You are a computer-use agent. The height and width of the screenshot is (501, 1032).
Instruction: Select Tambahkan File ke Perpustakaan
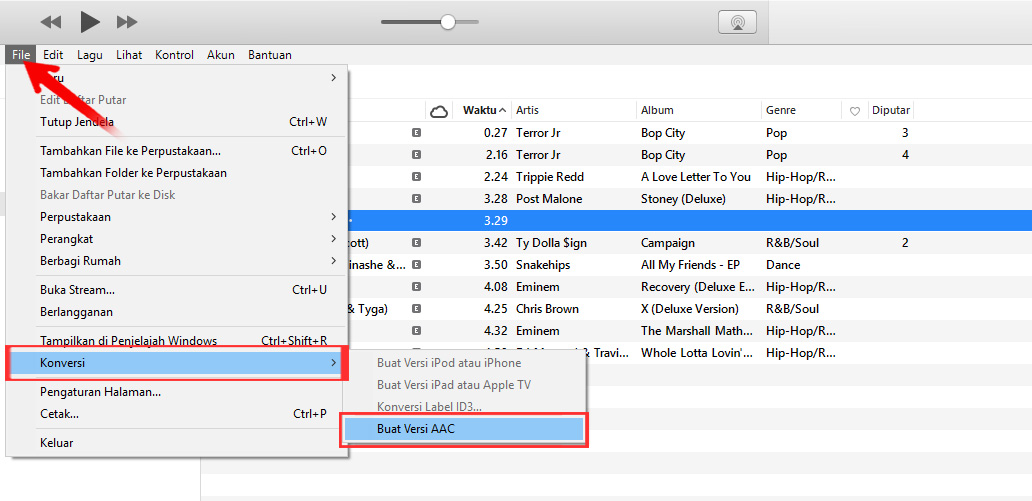point(130,151)
